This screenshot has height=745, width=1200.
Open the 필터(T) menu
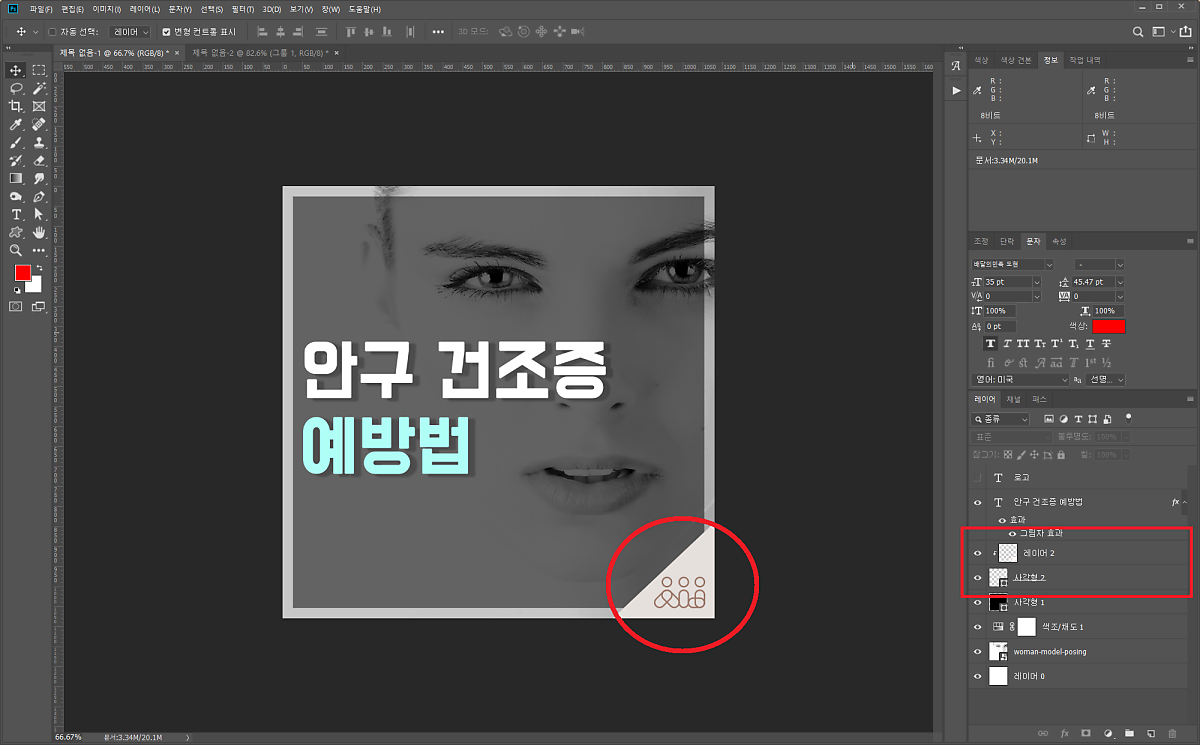[x=244, y=9]
